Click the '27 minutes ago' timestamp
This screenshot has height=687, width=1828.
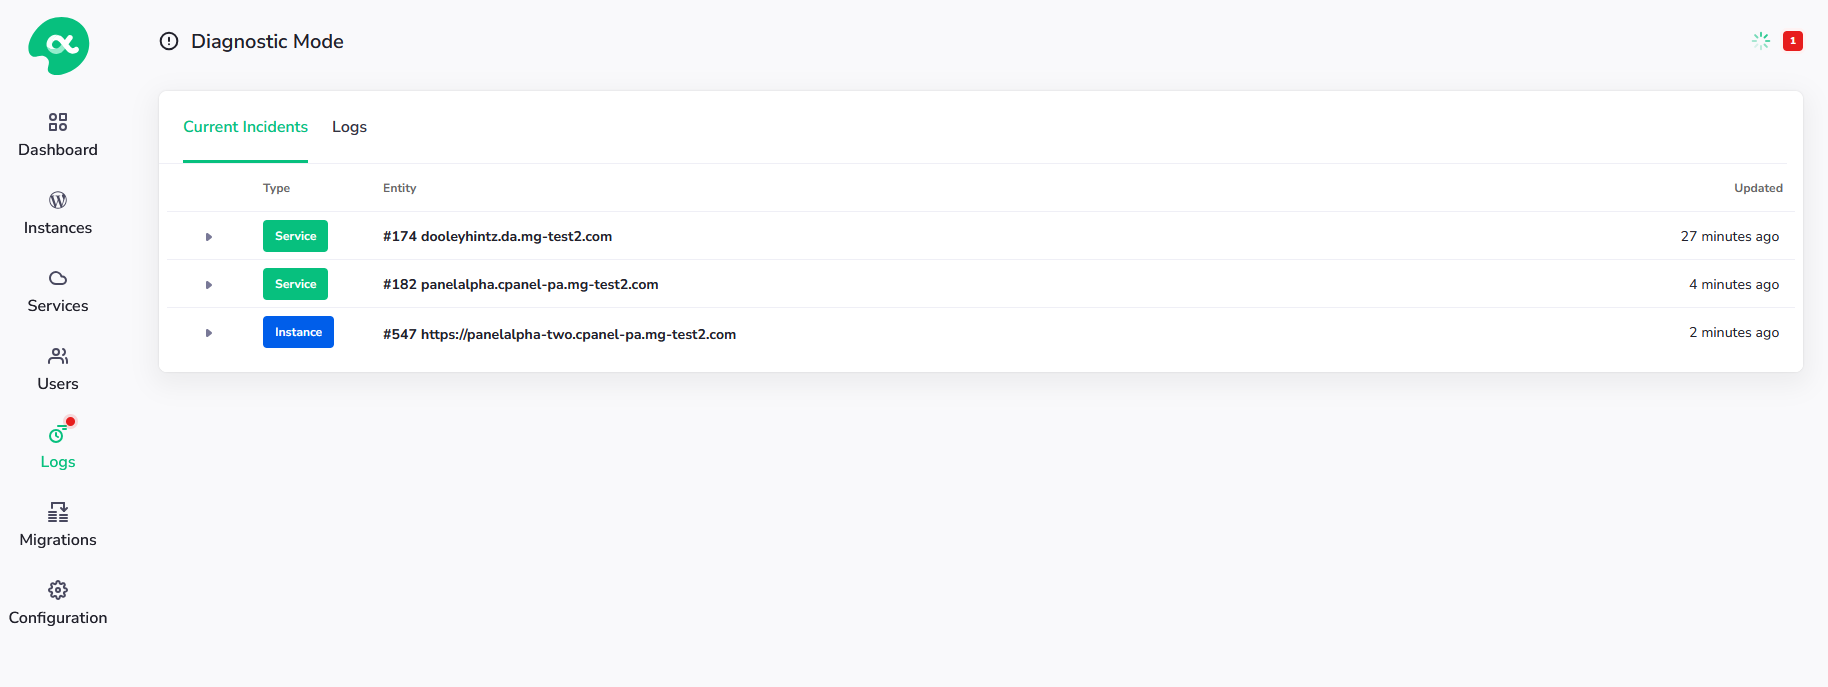[1730, 237]
